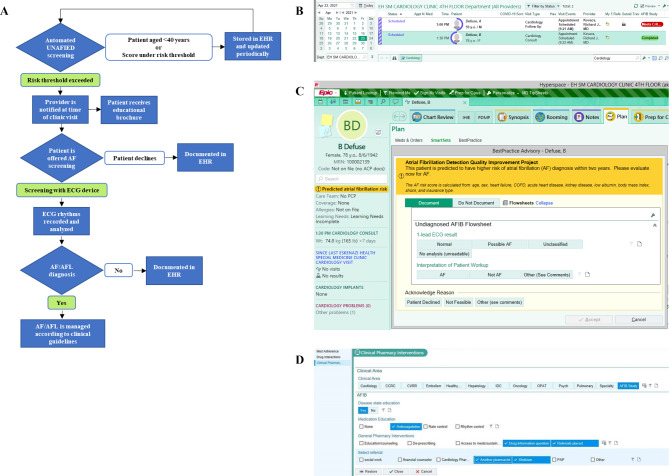Choose Not Feasible acknowledge reason
This screenshot has height=476, width=669.
pos(458,302)
